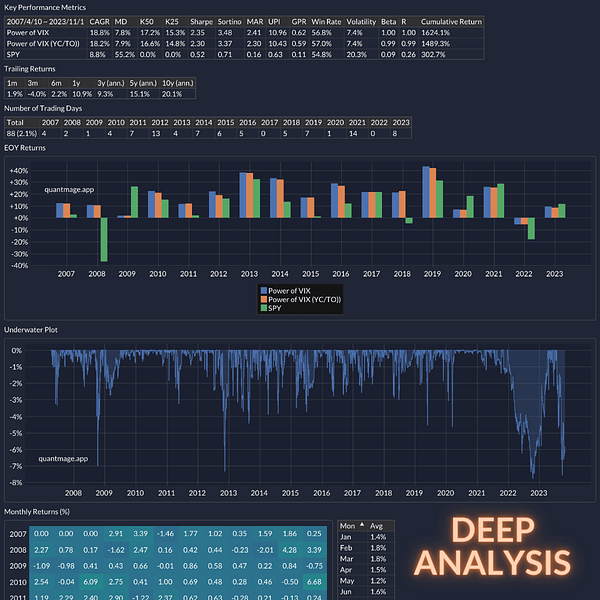Click the Avg column header in monthly averages
Image resolution: width=600 pixels, height=600 pixels.
(376, 526)
